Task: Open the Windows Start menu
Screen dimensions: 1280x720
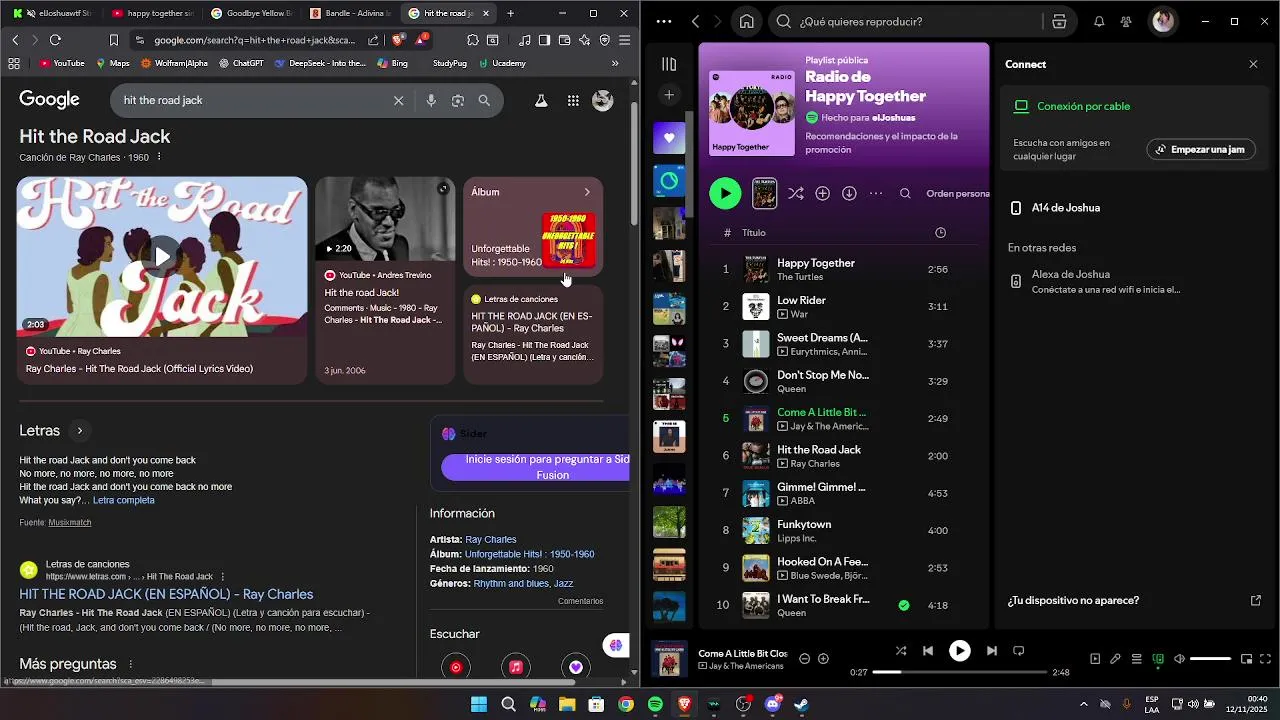Action: [x=479, y=704]
